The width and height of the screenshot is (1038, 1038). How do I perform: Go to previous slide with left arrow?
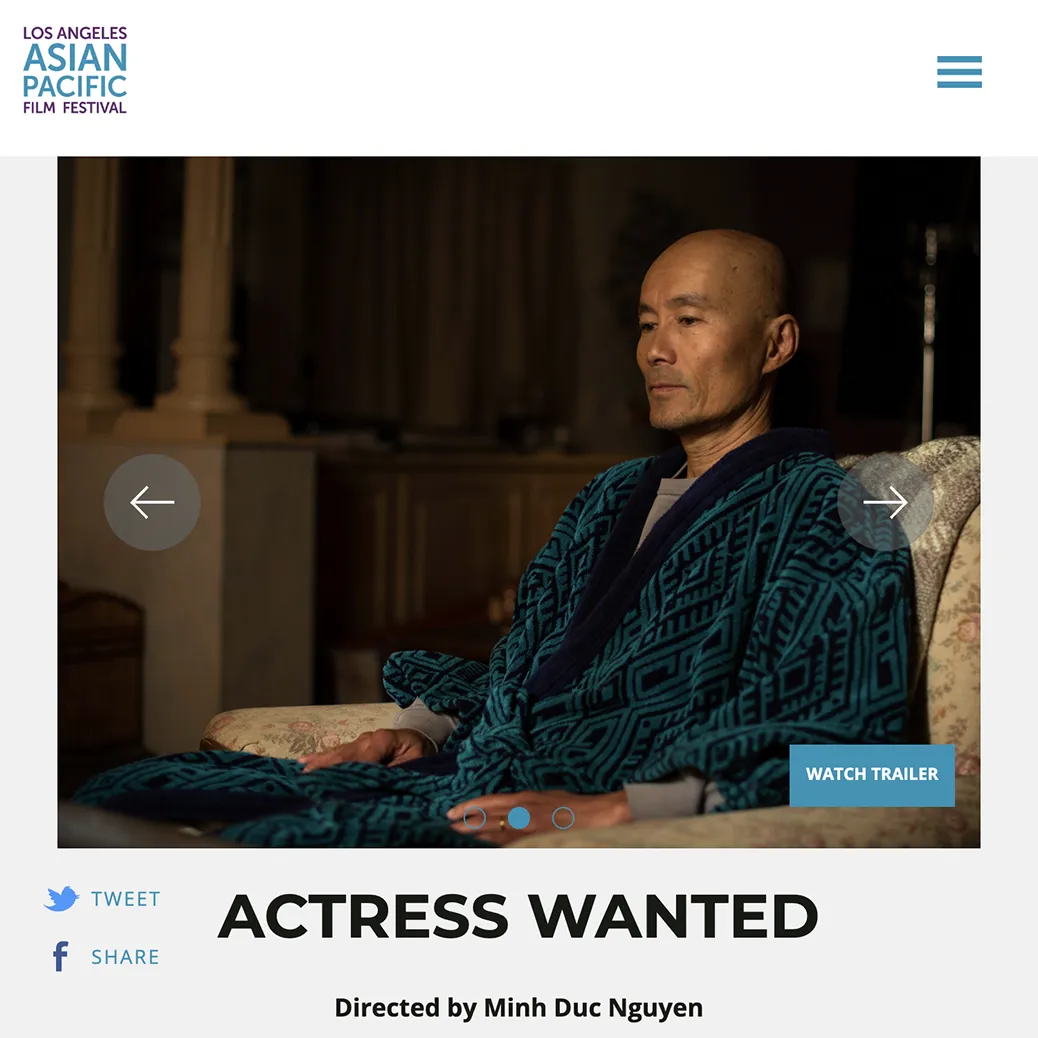pyautogui.click(x=152, y=502)
